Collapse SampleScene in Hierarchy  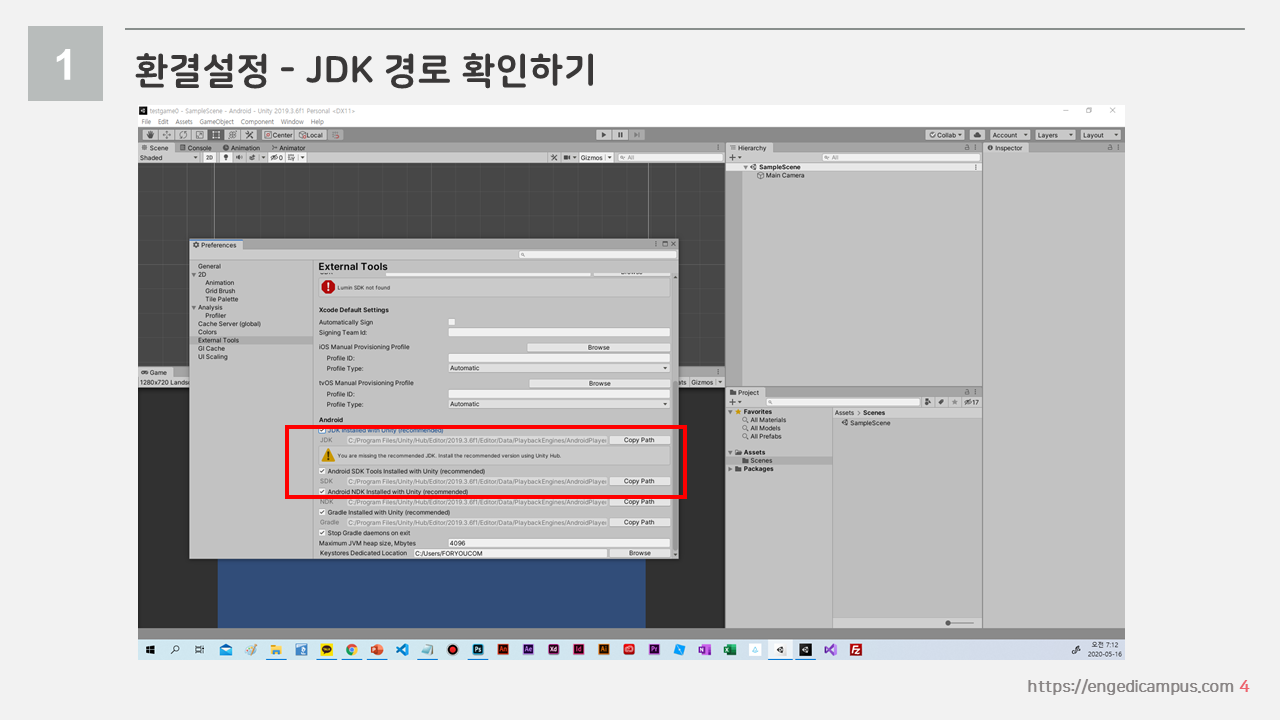746,167
